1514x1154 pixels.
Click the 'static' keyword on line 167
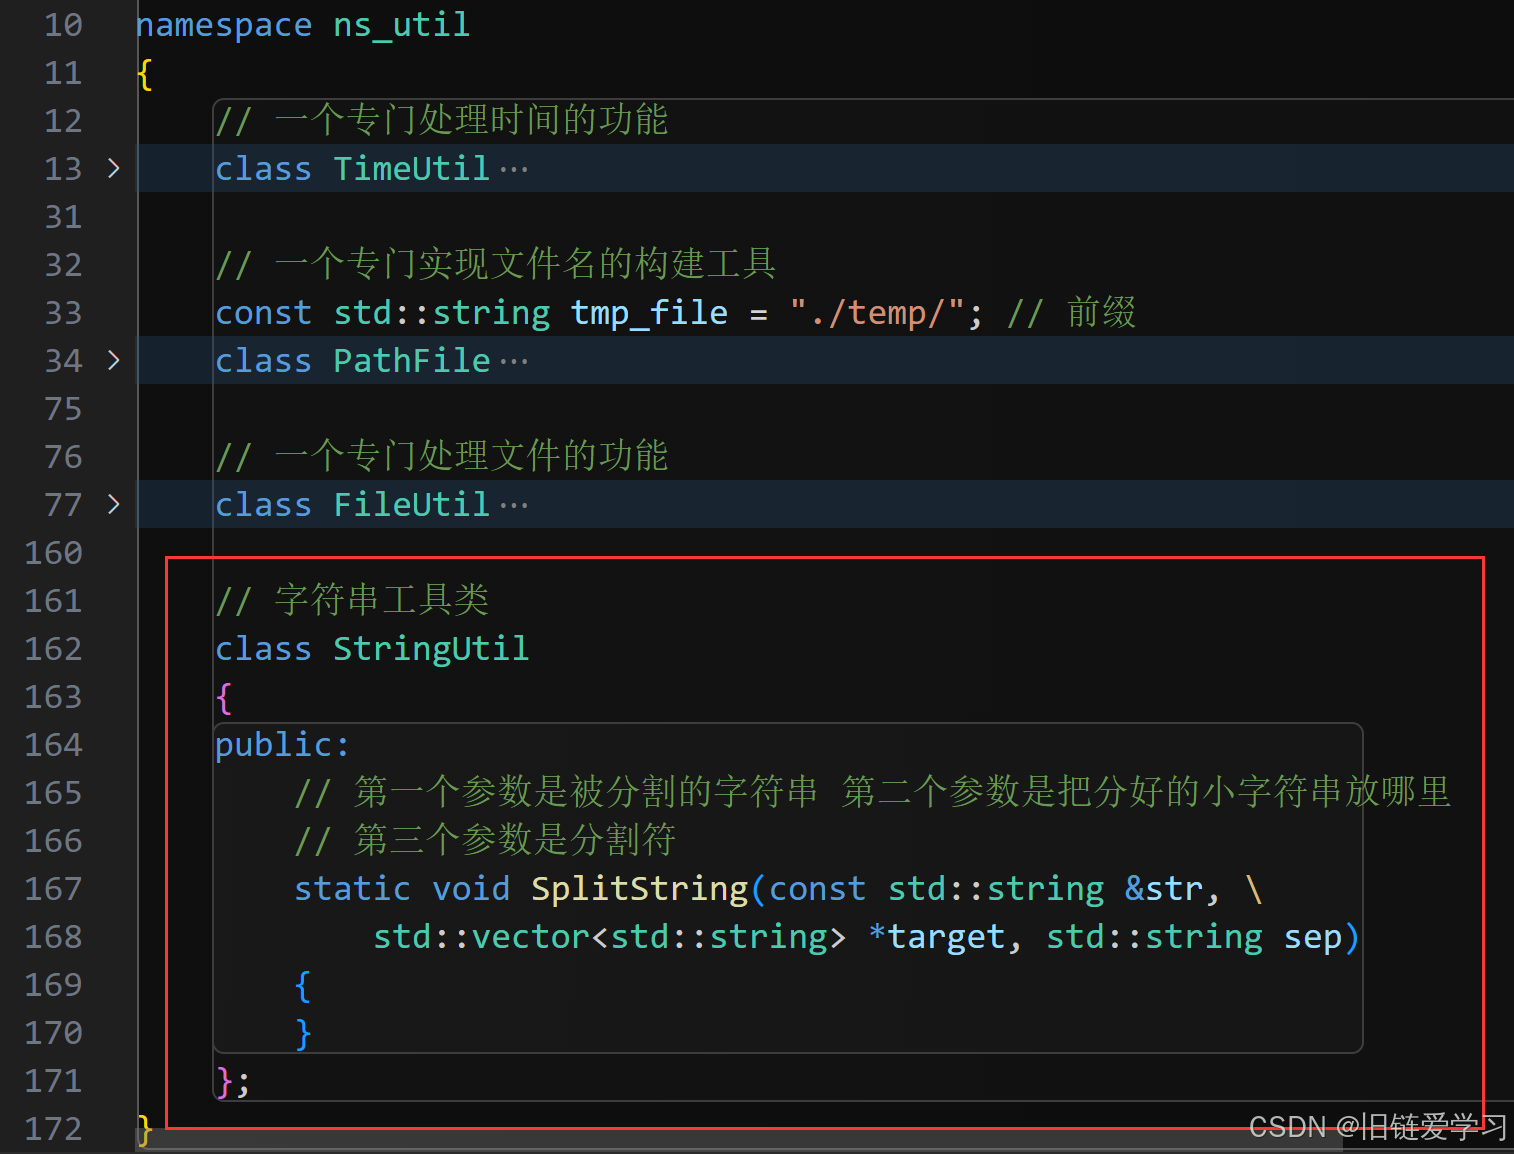click(352, 888)
